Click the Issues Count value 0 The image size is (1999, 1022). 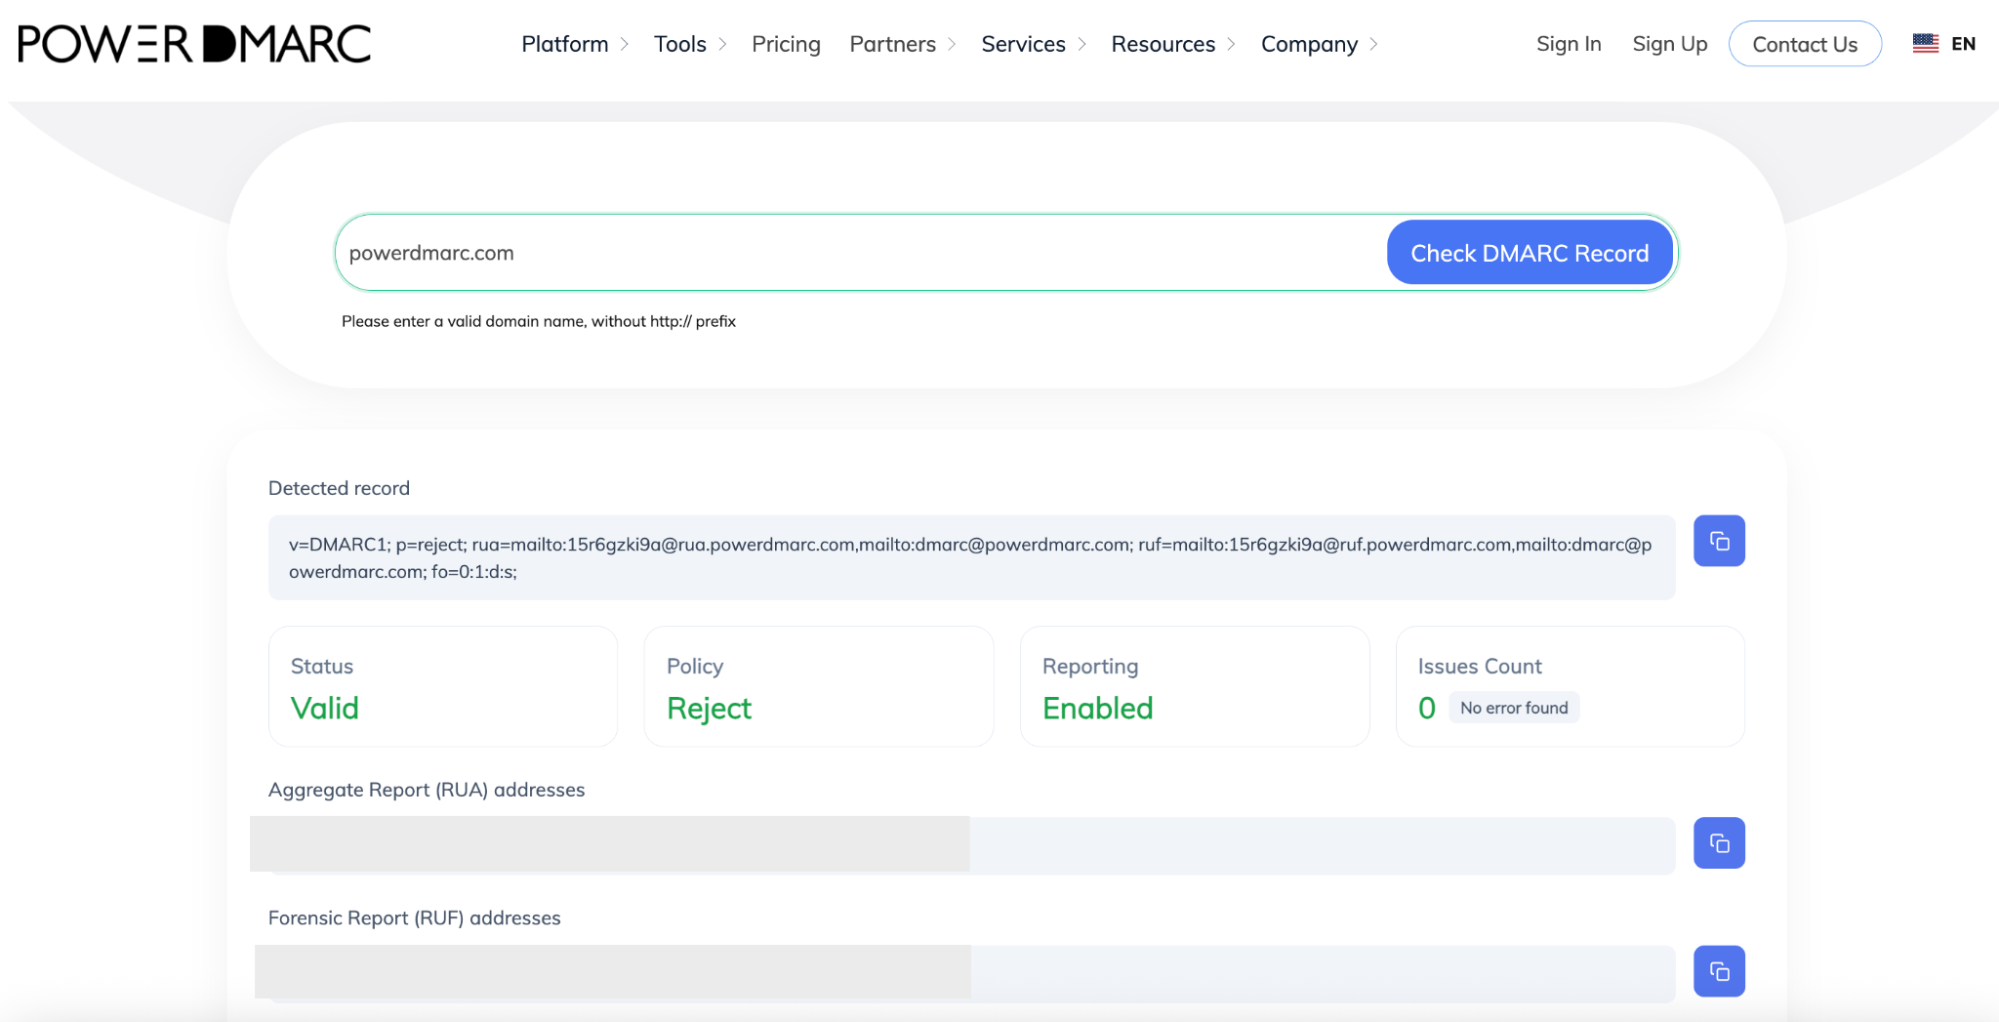[1427, 708]
